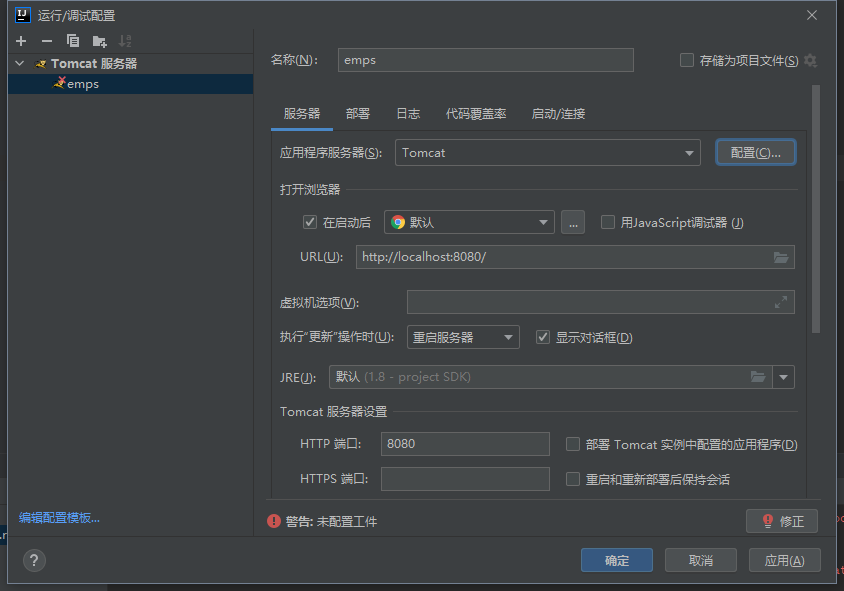The image size is (844, 591).
Task: Close the run/debug configuration dialog
Action: [812, 15]
